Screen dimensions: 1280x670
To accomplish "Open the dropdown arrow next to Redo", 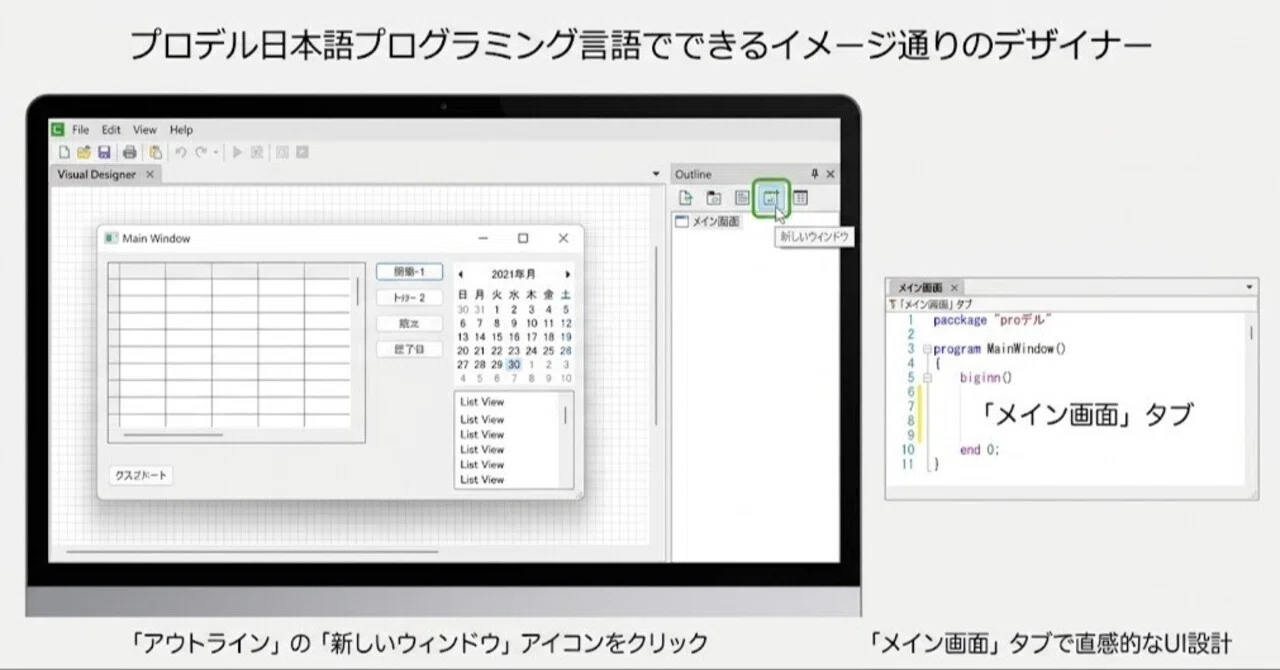I will click(x=216, y=153).
